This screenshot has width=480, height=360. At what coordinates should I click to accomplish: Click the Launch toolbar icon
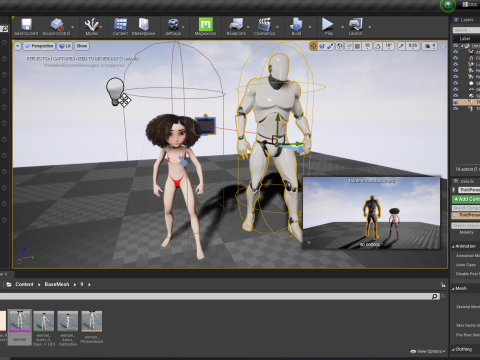pyautogui.click(x=356, y=27)
